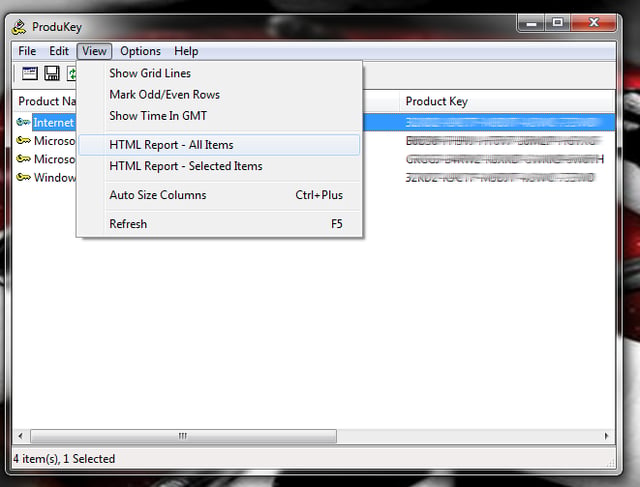640x487 pixels.
Task: Click the blurred key in second Microso row
Action: pyautogui.click(x=505, y=159)
